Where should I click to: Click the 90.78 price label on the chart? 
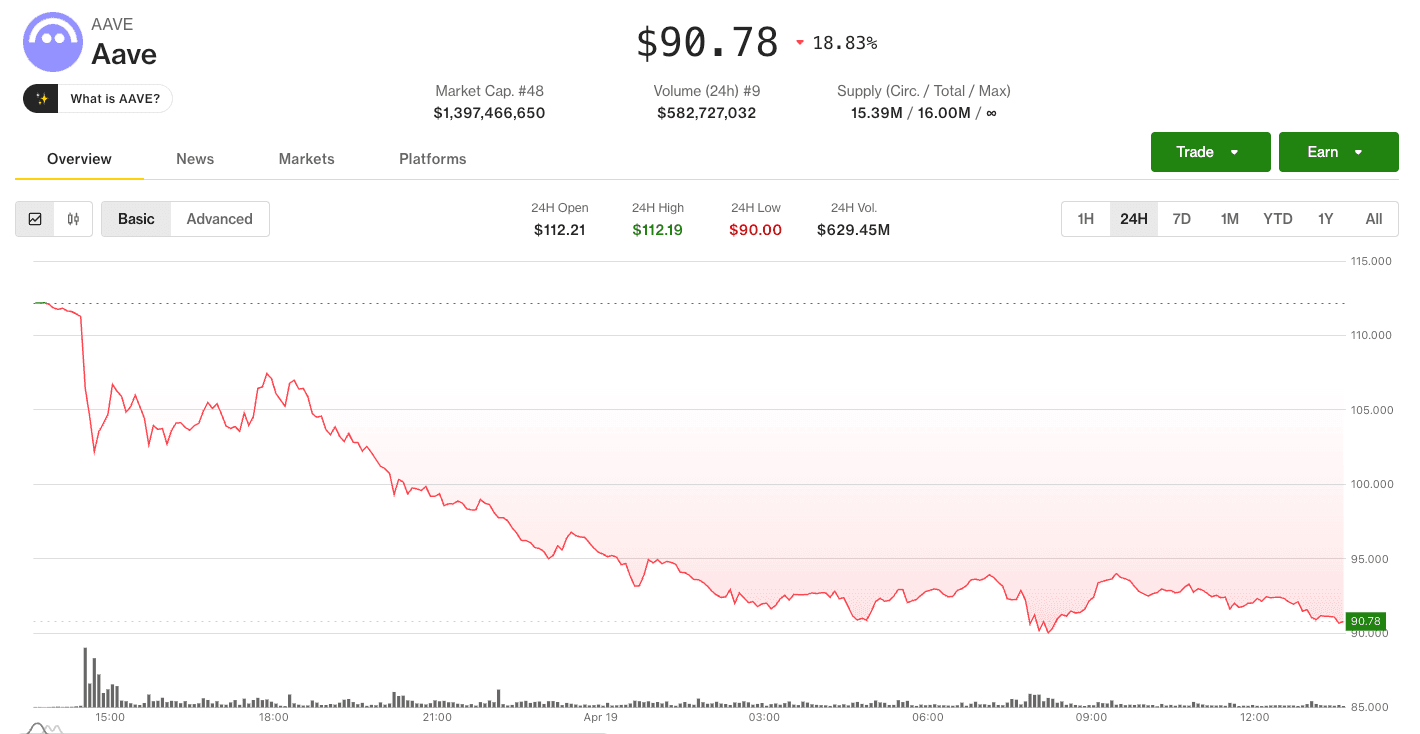(1365, 620)
